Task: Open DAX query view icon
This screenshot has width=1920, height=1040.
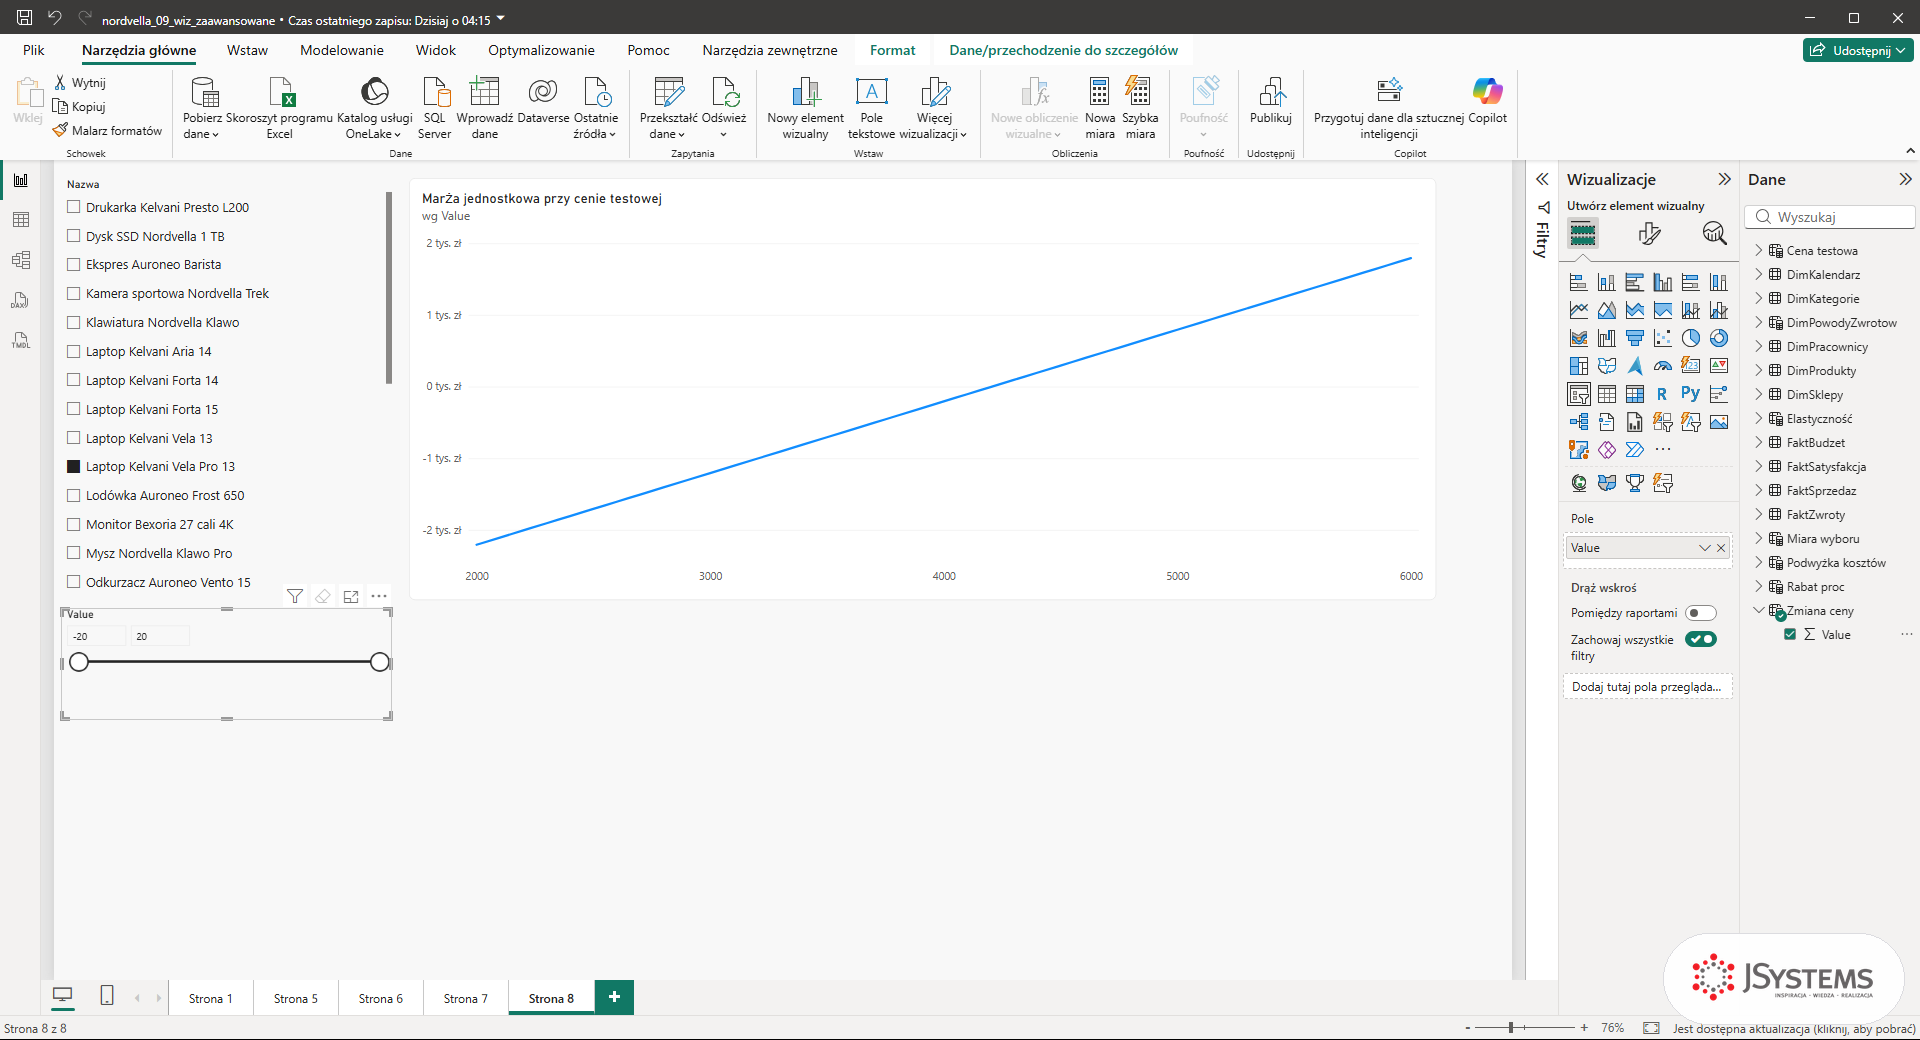Action: click(x=21, y=300)
